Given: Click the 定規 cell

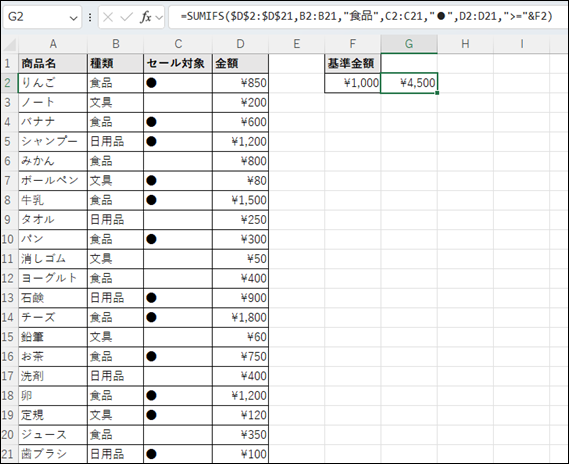Looking at the screenshot, I should tap(53, 415).
